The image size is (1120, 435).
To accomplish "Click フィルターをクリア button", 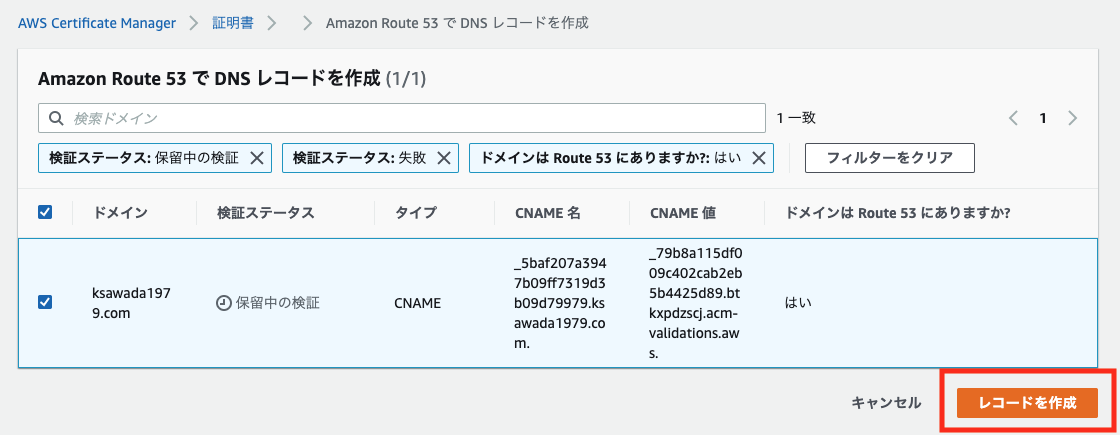I will [889, 158].
